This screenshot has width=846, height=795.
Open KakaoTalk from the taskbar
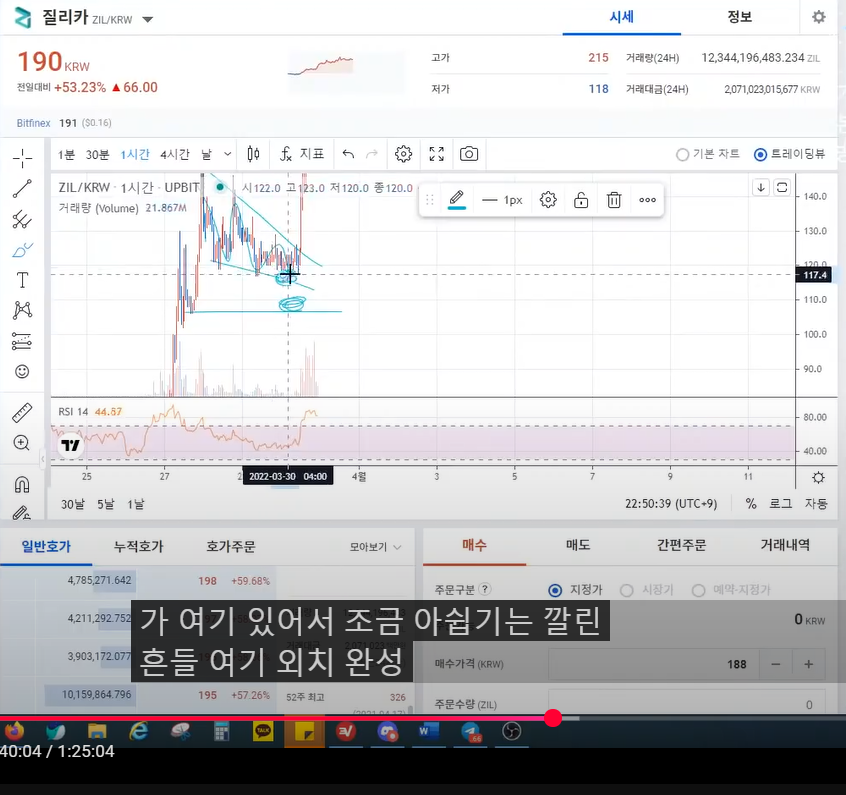click(263, 732)
